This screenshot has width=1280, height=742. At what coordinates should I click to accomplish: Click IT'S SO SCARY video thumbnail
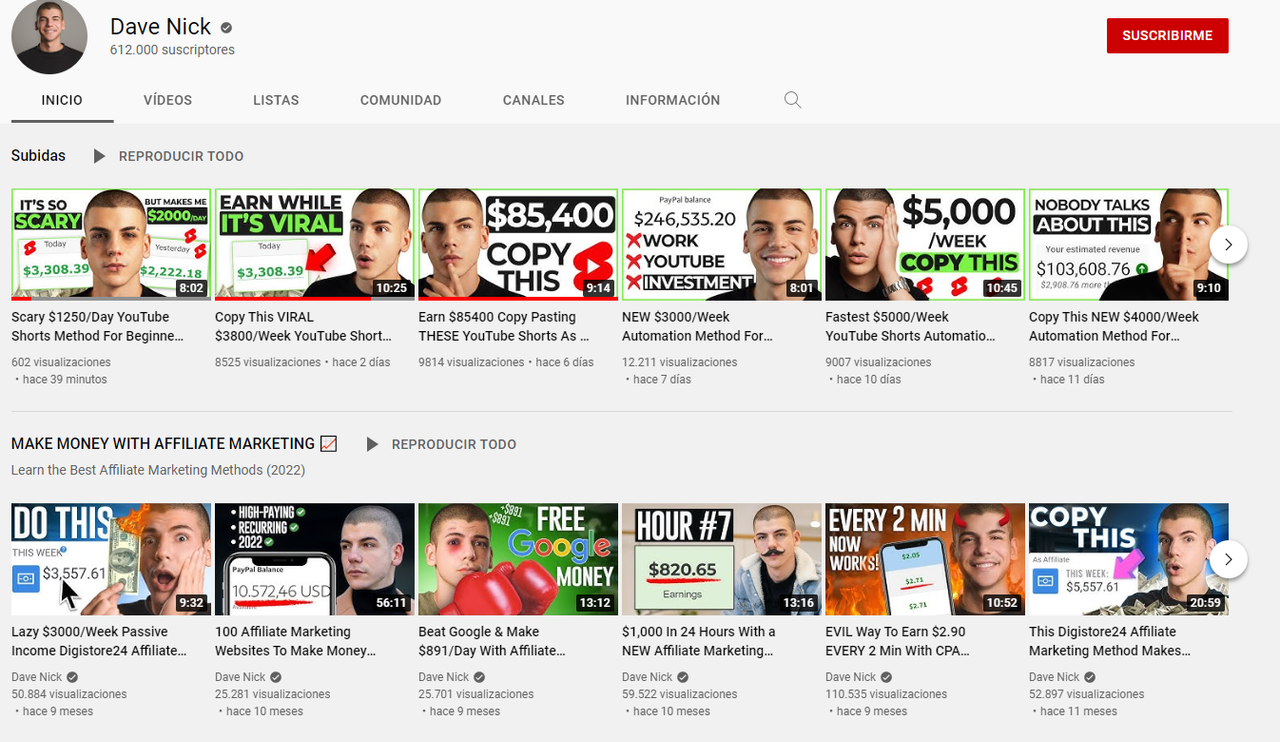click(111, 244)
